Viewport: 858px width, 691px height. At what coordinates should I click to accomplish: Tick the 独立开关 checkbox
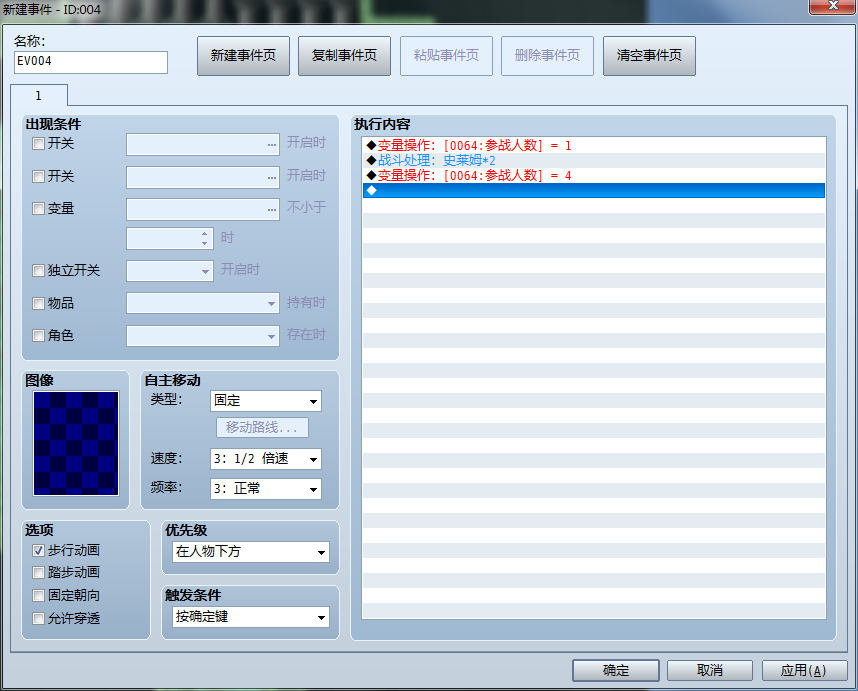(x=38, y=270)
